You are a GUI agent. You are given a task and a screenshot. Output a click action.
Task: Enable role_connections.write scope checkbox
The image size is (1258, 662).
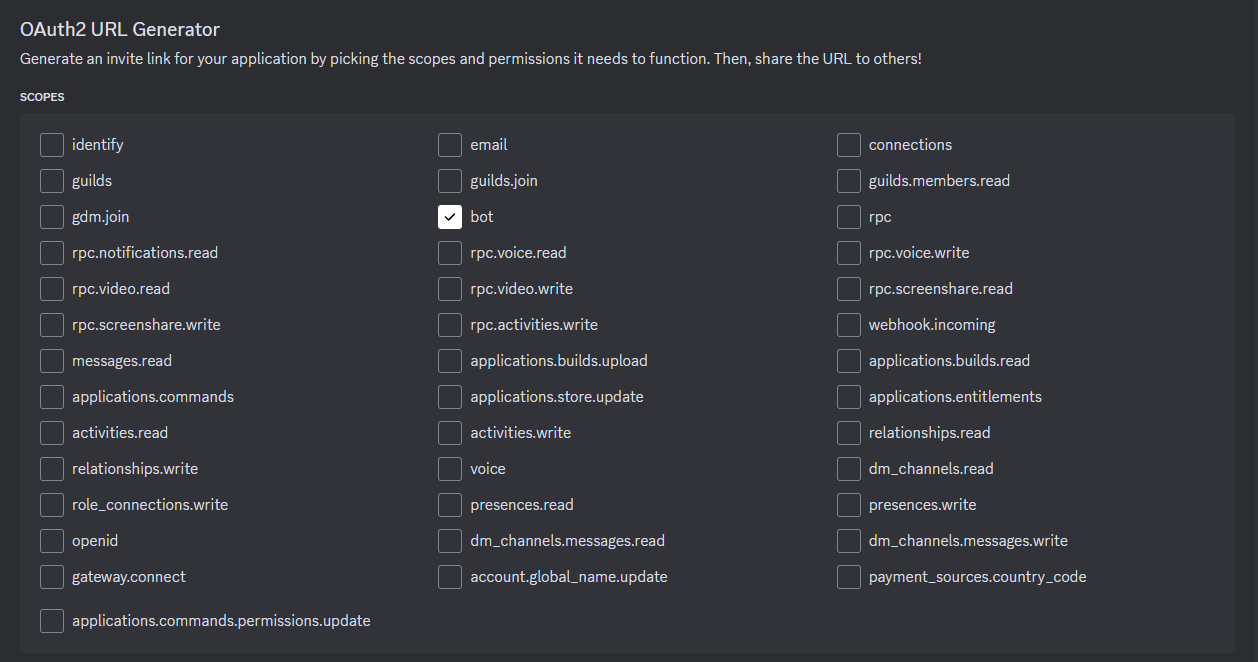[52, 505]
